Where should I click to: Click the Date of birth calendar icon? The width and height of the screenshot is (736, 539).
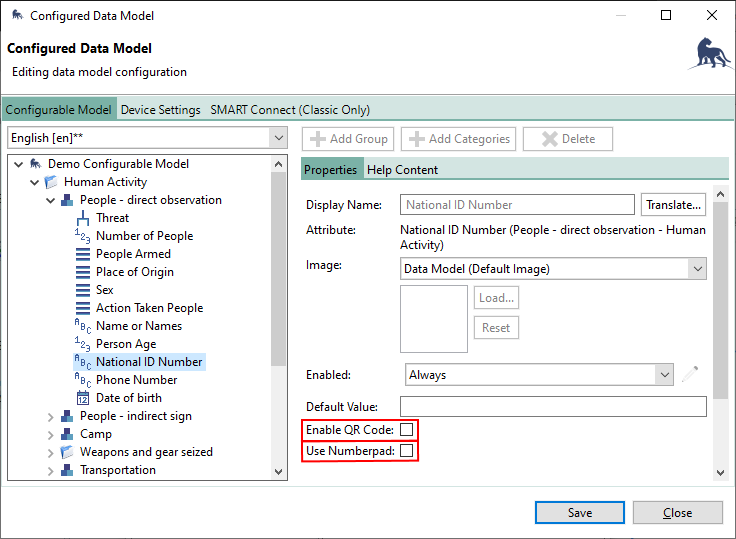pyautogui.click(x=83, y=398)
